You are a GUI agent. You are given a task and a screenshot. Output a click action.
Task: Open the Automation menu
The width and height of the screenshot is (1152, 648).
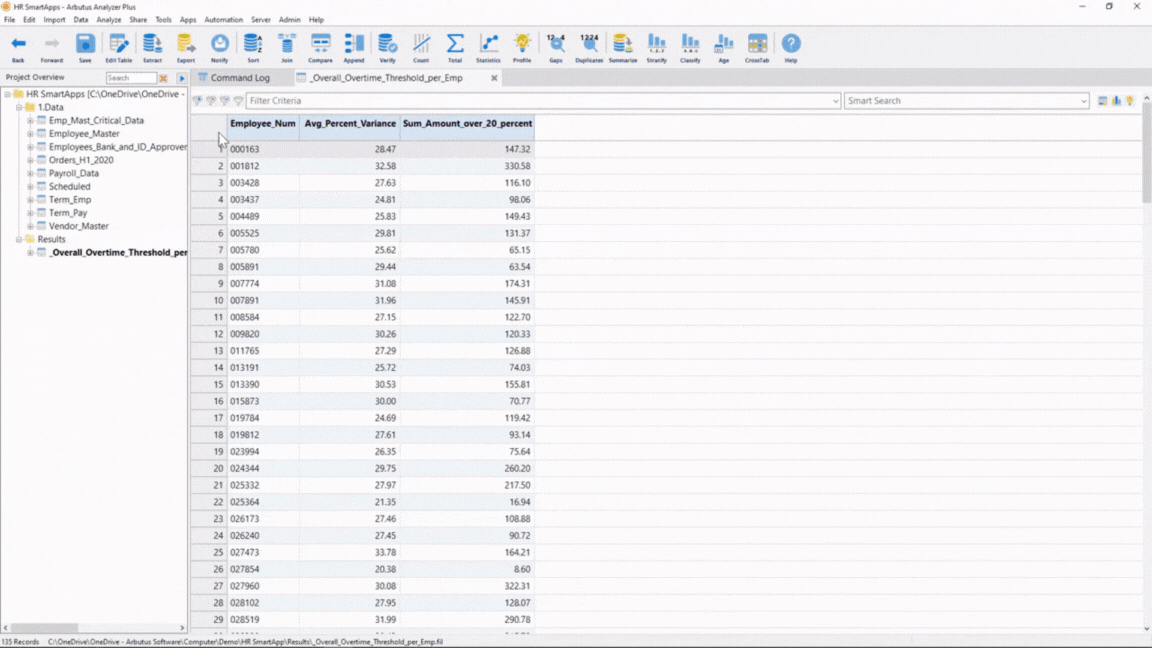point(223,18)
